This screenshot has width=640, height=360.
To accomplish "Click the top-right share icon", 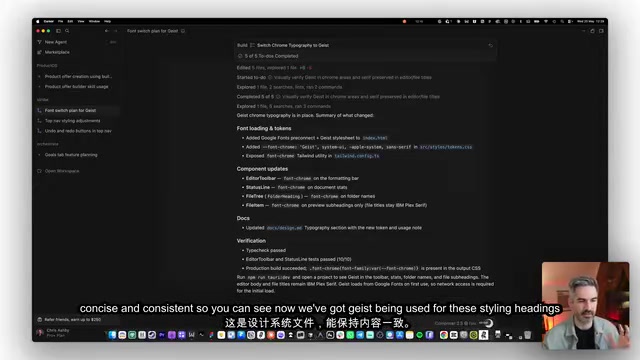I will pyautogui.click(x=592, y=31).
